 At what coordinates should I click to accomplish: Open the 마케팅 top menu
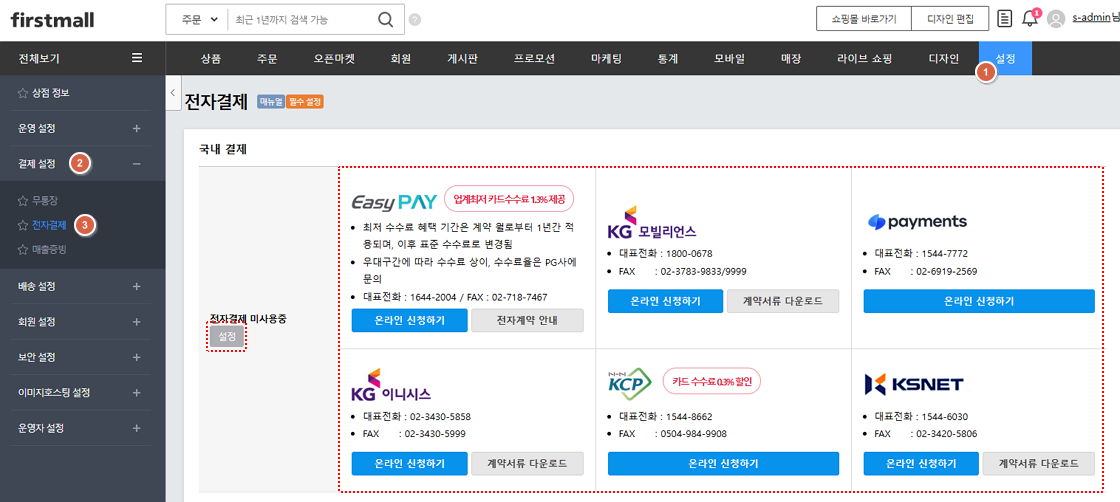pos(606,59)
